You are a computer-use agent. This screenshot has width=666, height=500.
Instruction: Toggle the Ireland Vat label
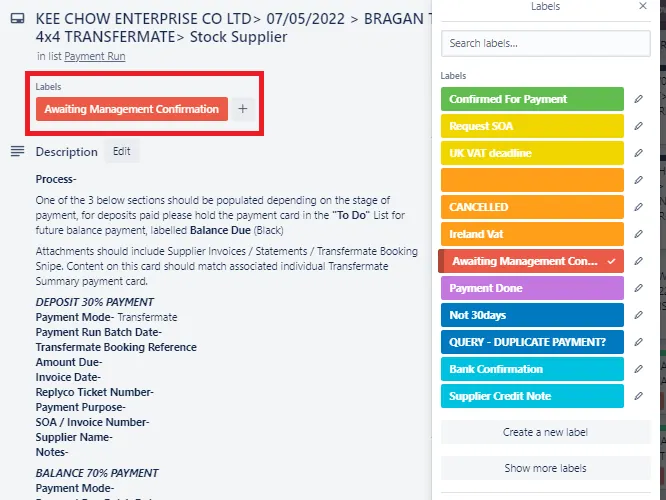(x=532, y=234)
